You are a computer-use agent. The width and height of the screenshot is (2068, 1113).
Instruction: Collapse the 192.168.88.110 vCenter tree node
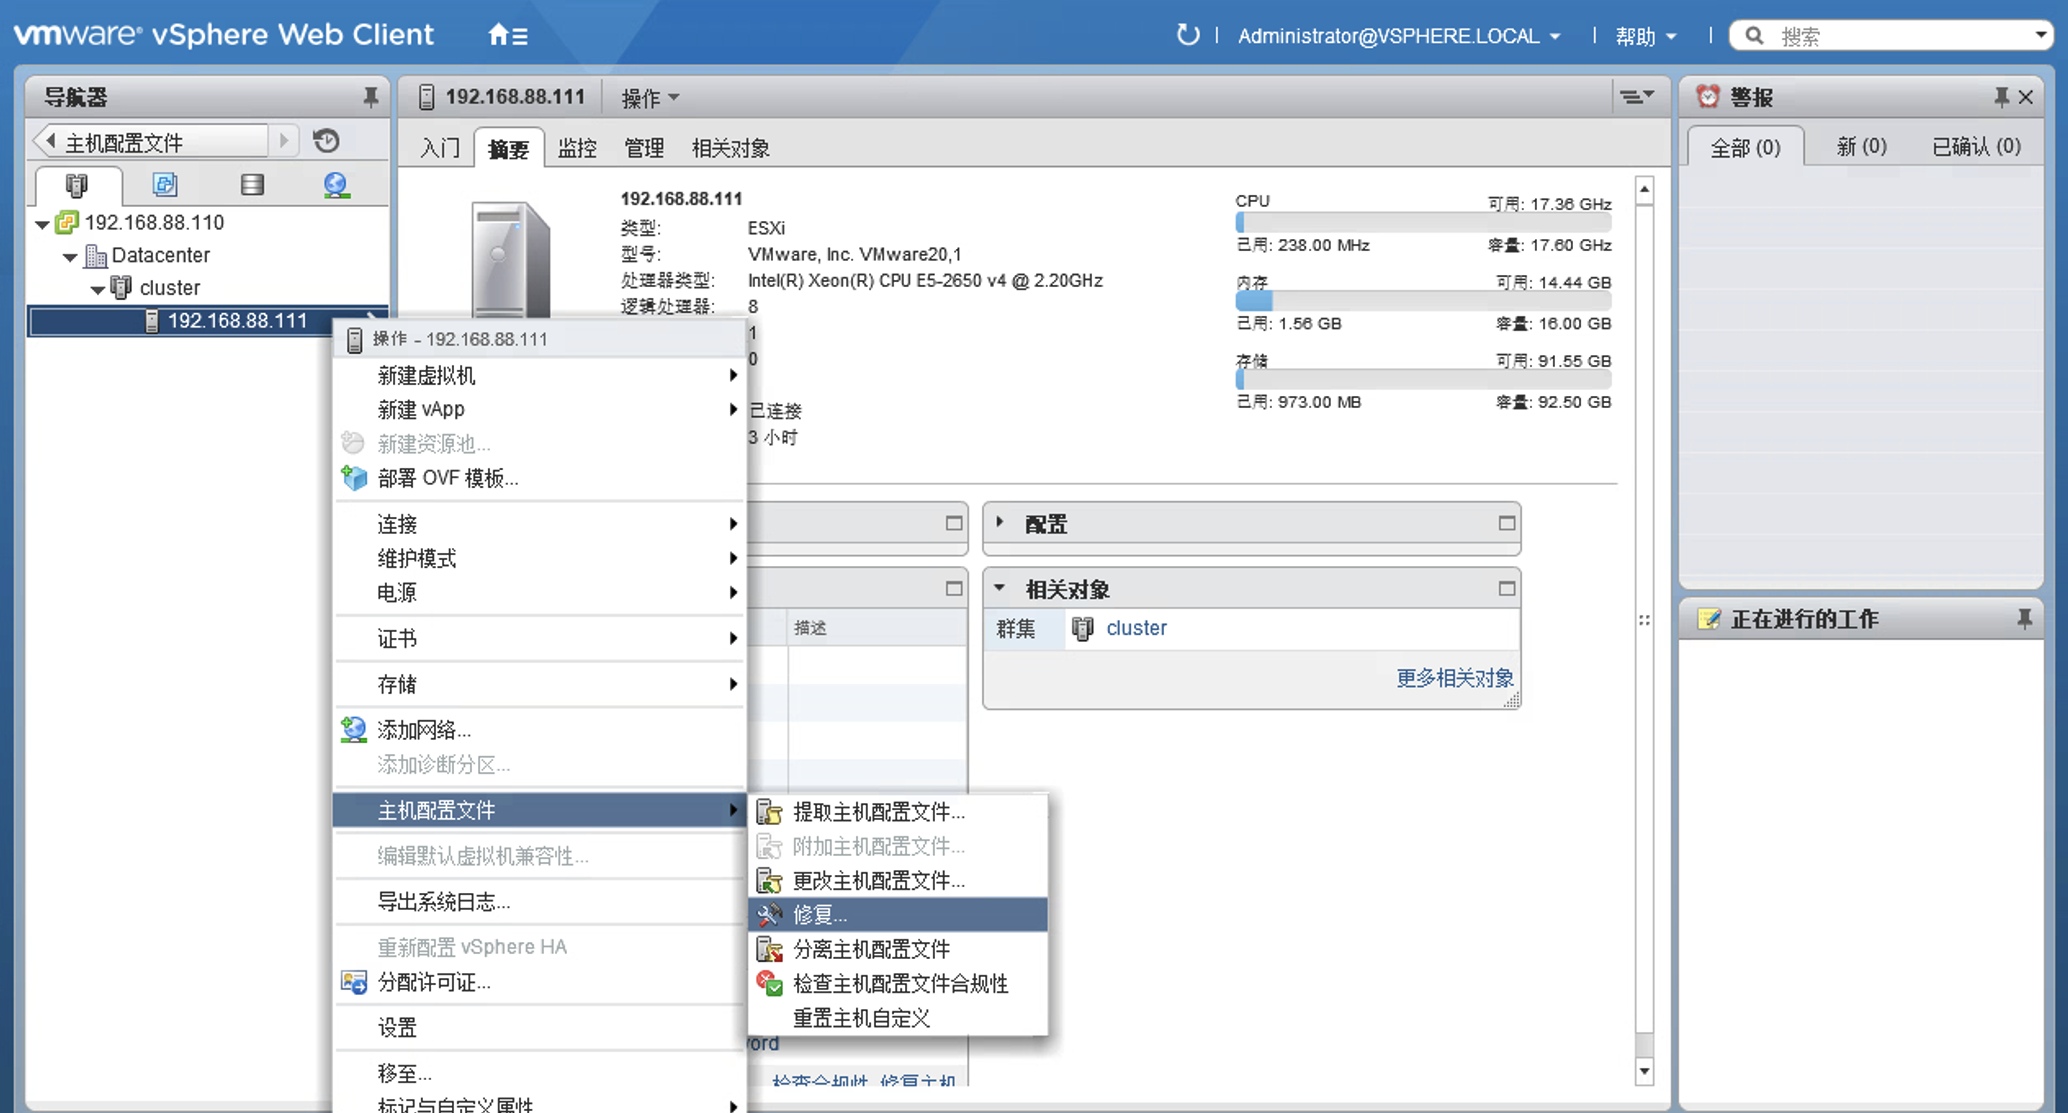click(x=42, y=224)
